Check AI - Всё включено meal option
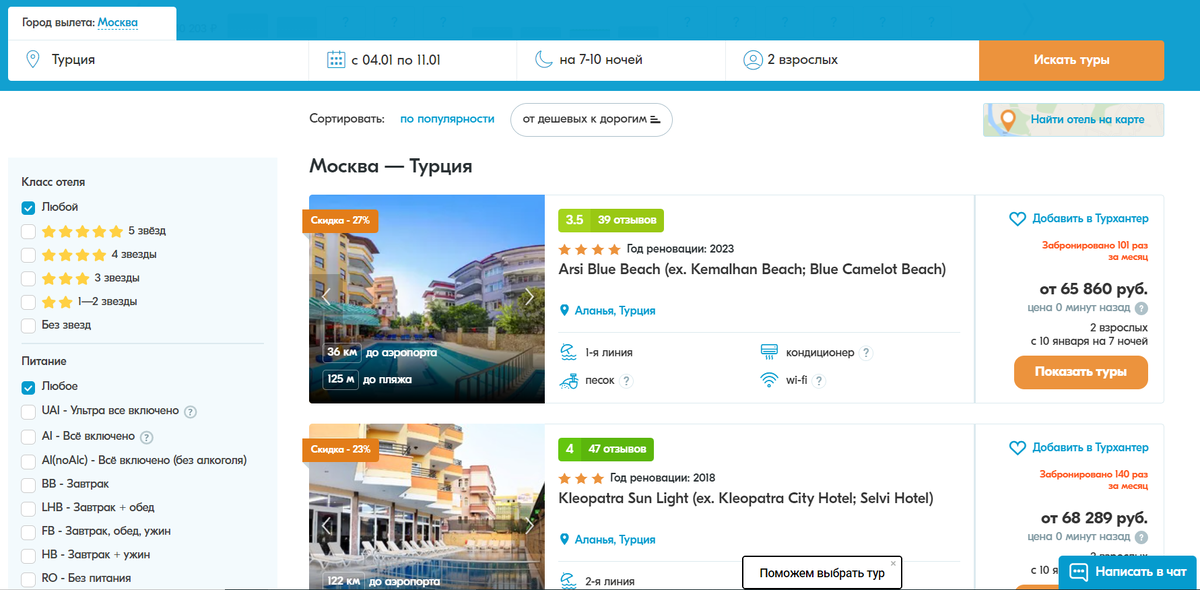Screen dimensions: 1200x590 [x=28, y=437]
